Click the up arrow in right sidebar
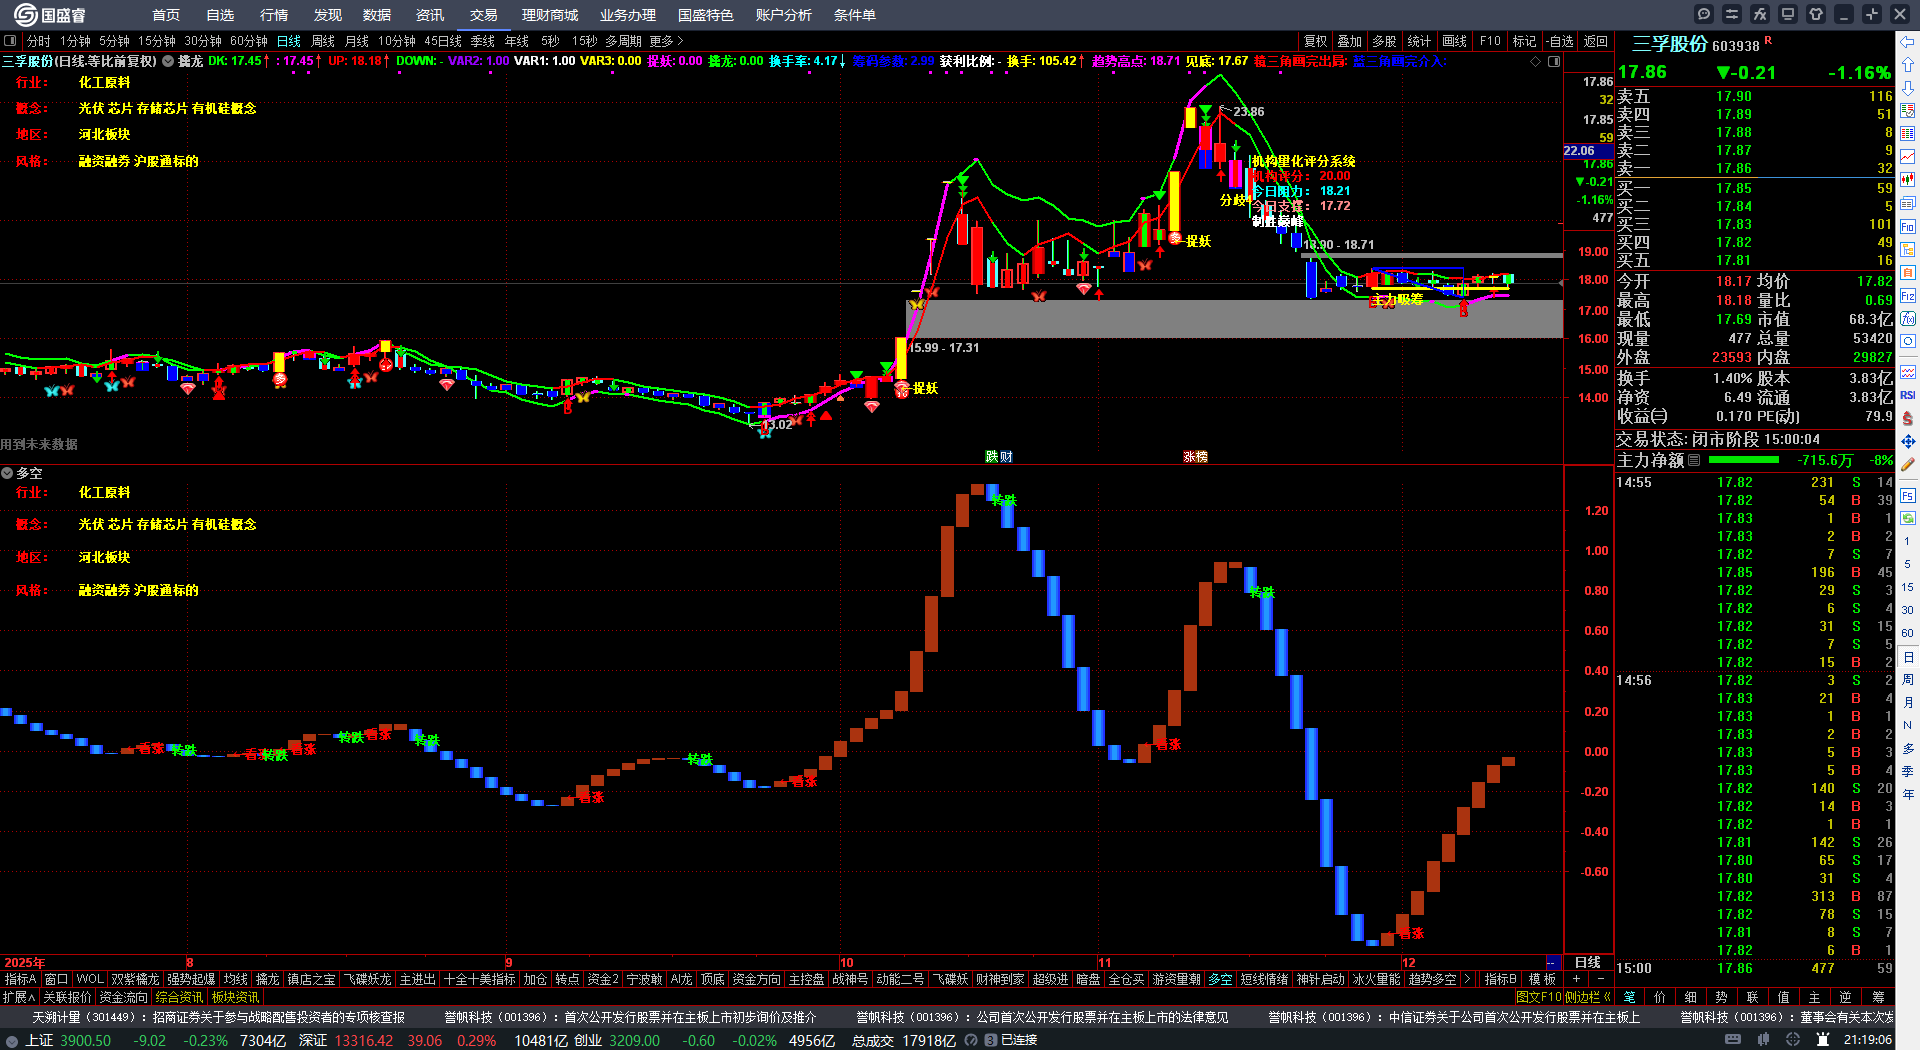This screenshot has width=1920, height=1050. [1908, 65]
